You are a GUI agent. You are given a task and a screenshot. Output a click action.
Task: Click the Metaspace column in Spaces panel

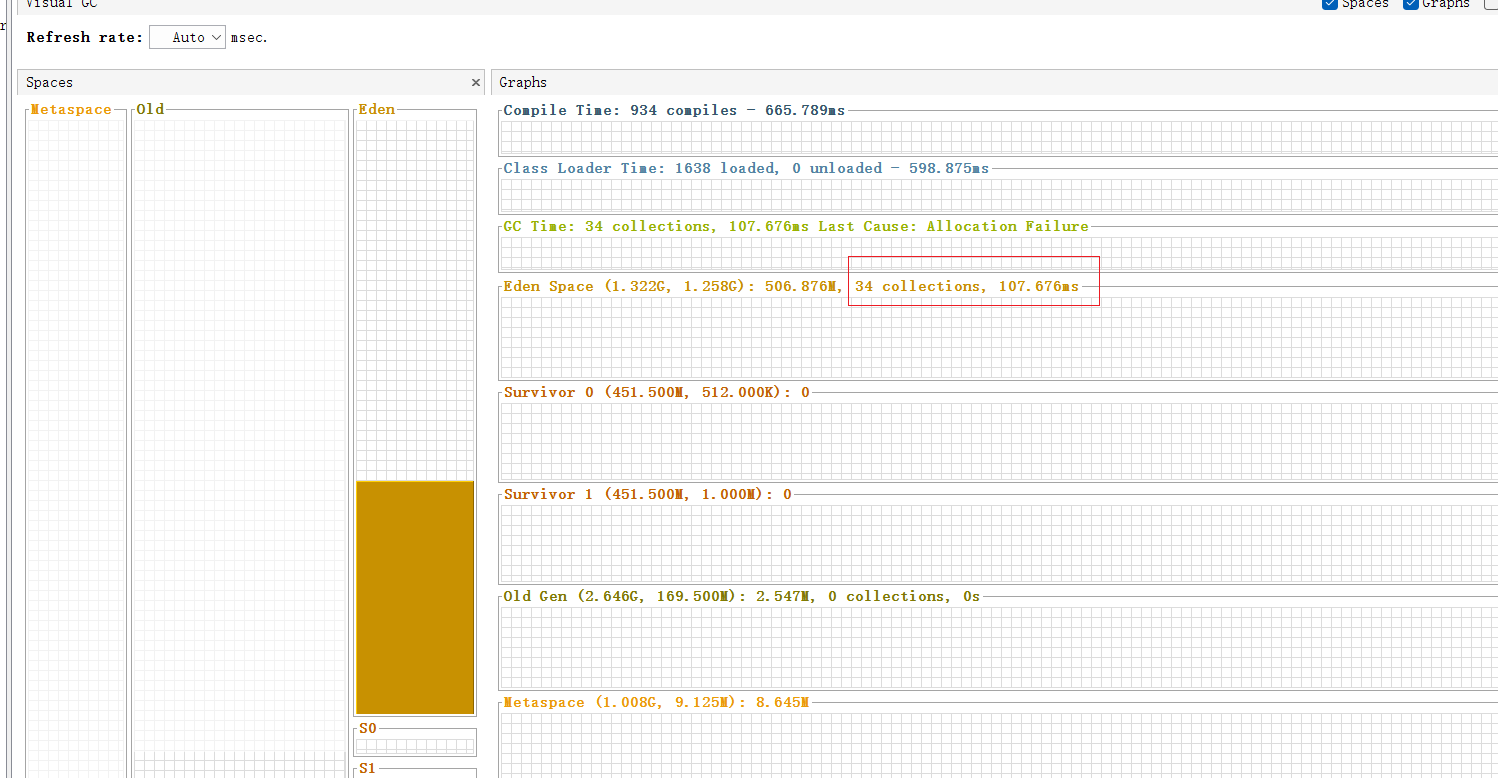[76, 440]
